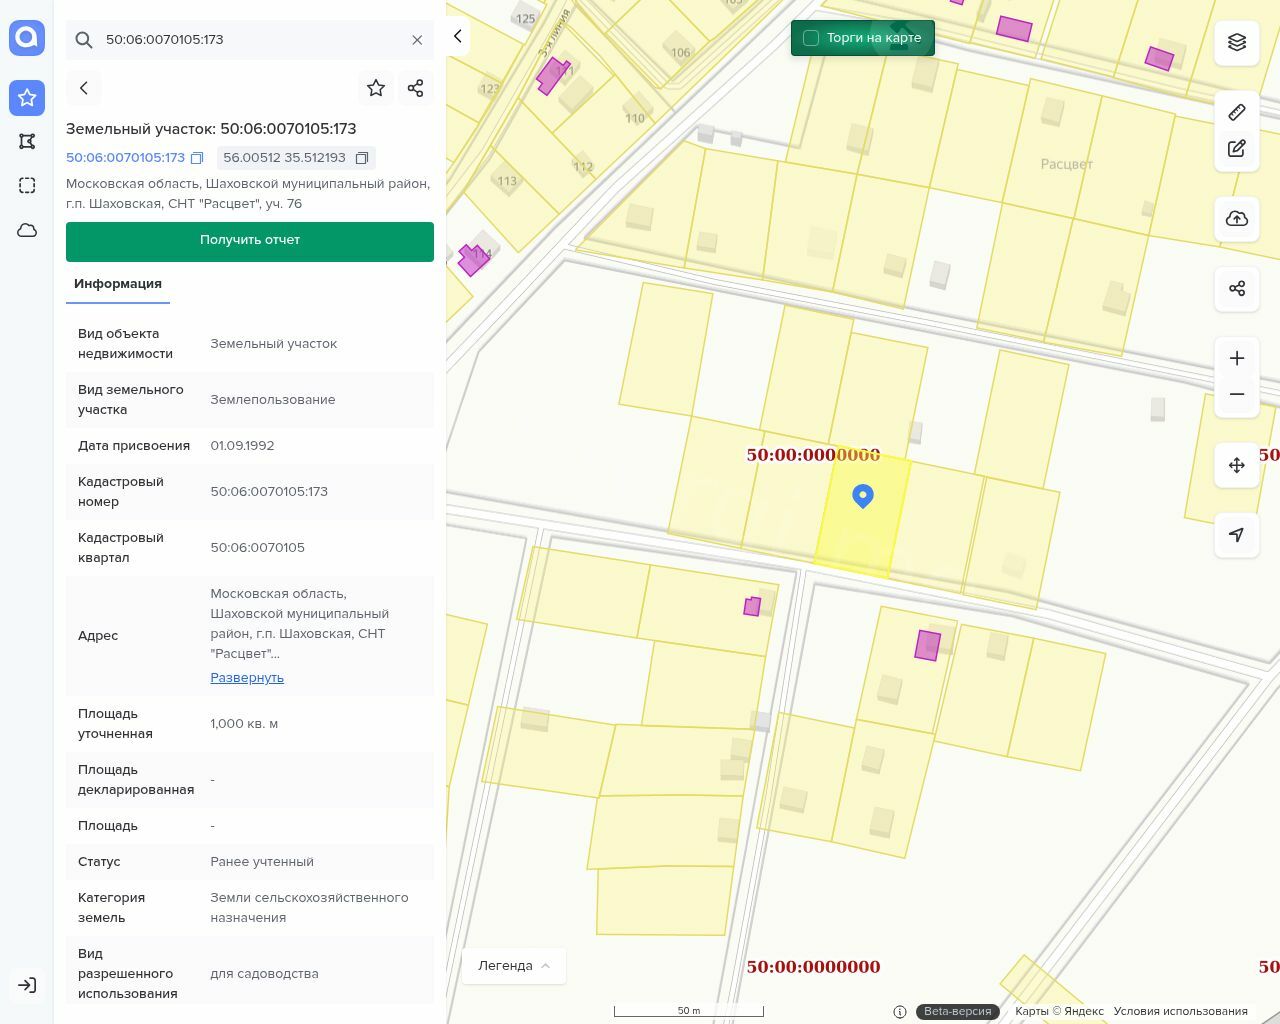Select the Информация tab

click(118, 284)
